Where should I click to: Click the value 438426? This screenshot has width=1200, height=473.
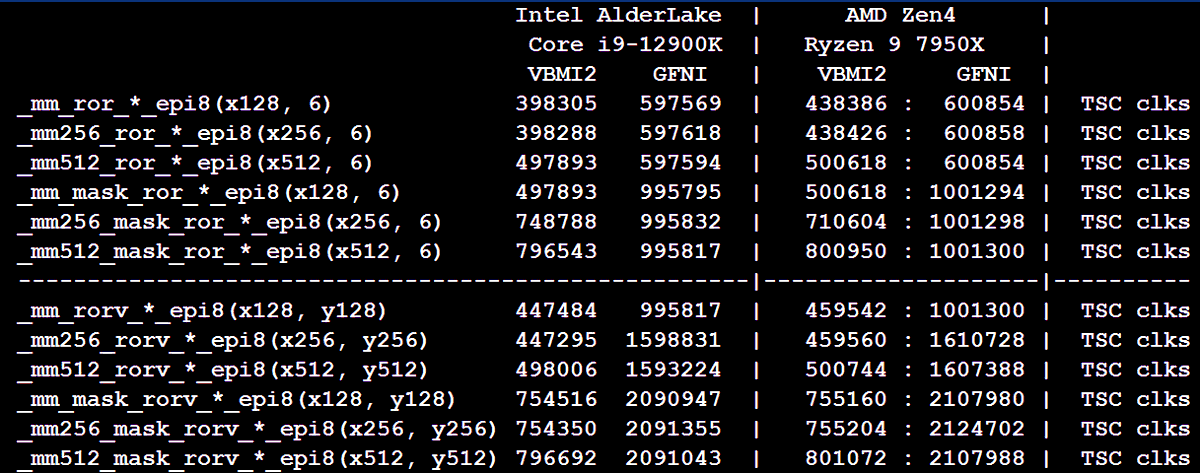[845, 133]
